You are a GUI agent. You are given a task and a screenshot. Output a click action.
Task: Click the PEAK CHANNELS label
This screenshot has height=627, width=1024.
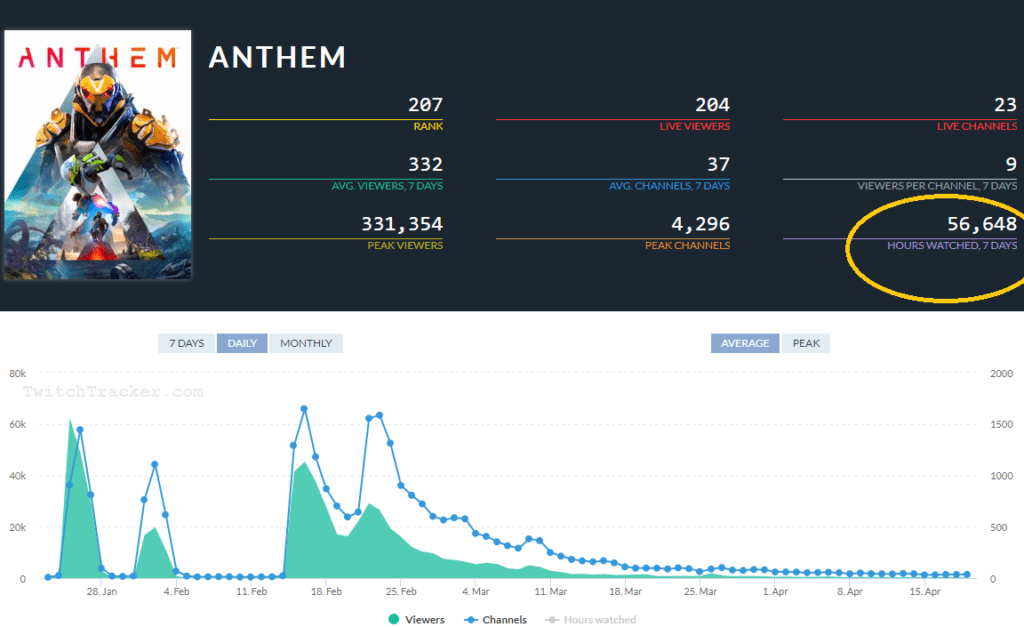click(688, 245)
